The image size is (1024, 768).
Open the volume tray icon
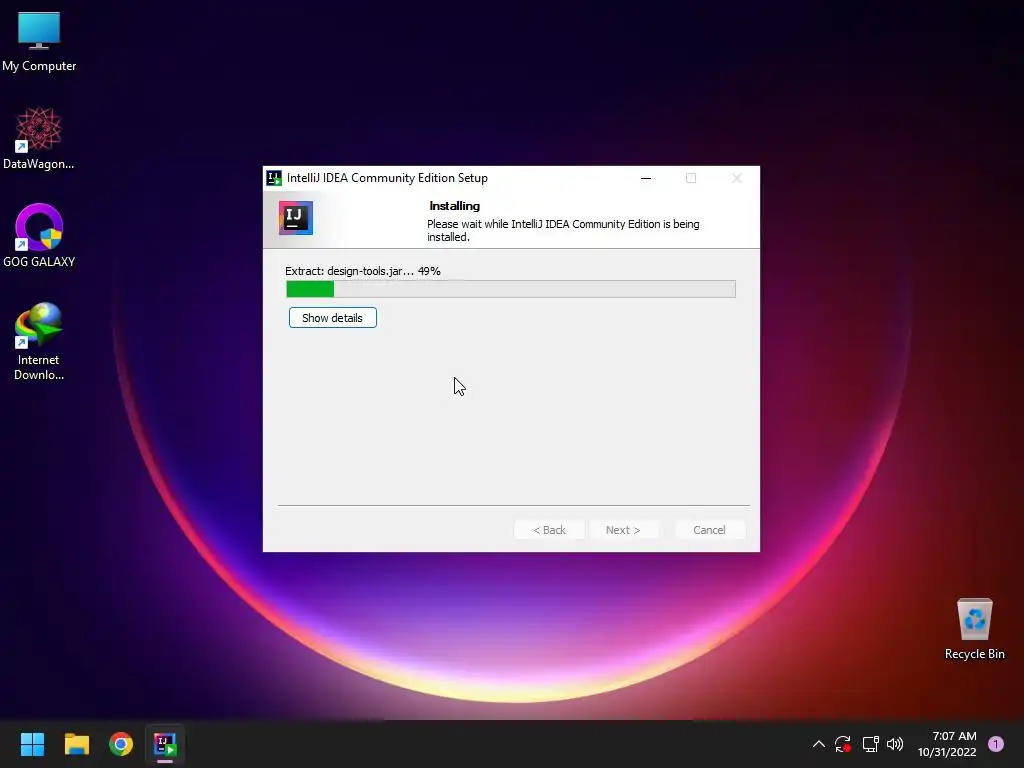click(895, 744)
